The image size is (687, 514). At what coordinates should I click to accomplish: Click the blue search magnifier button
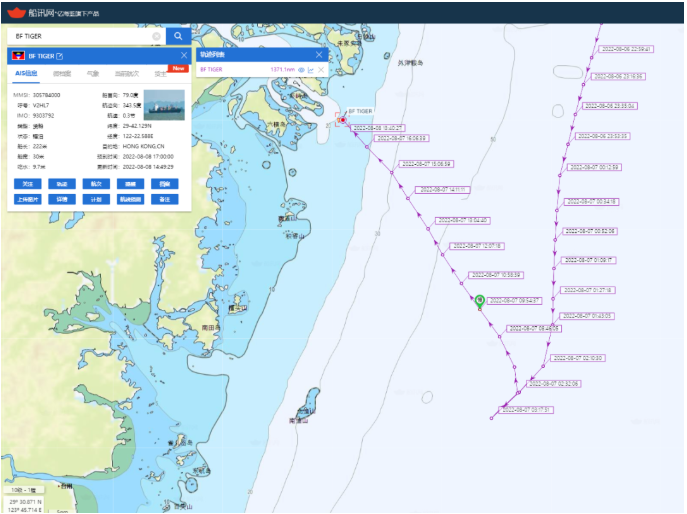178,36
